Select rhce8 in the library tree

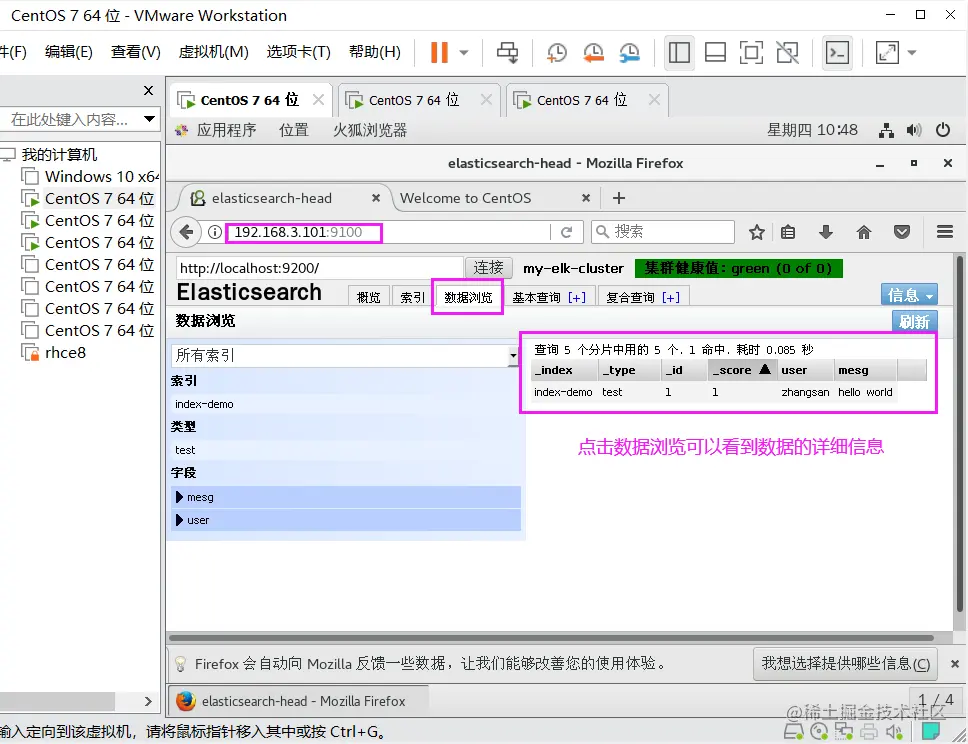pos(65,353)
